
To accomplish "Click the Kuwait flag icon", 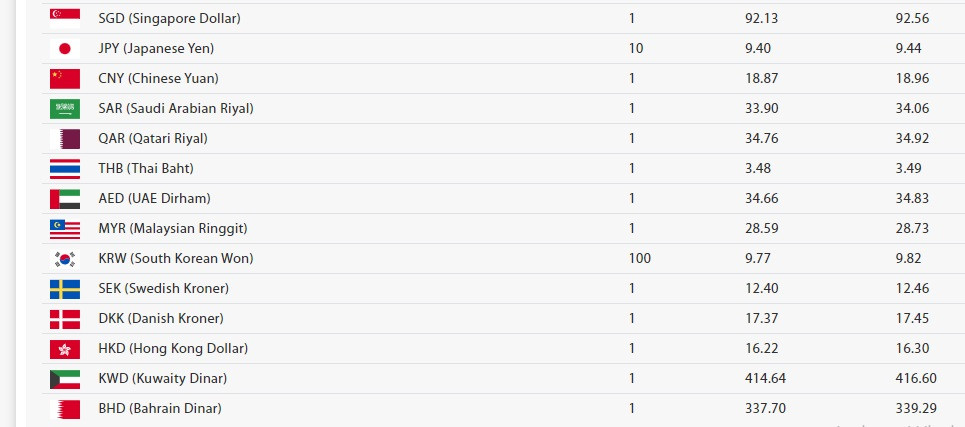I will point(65,379).
